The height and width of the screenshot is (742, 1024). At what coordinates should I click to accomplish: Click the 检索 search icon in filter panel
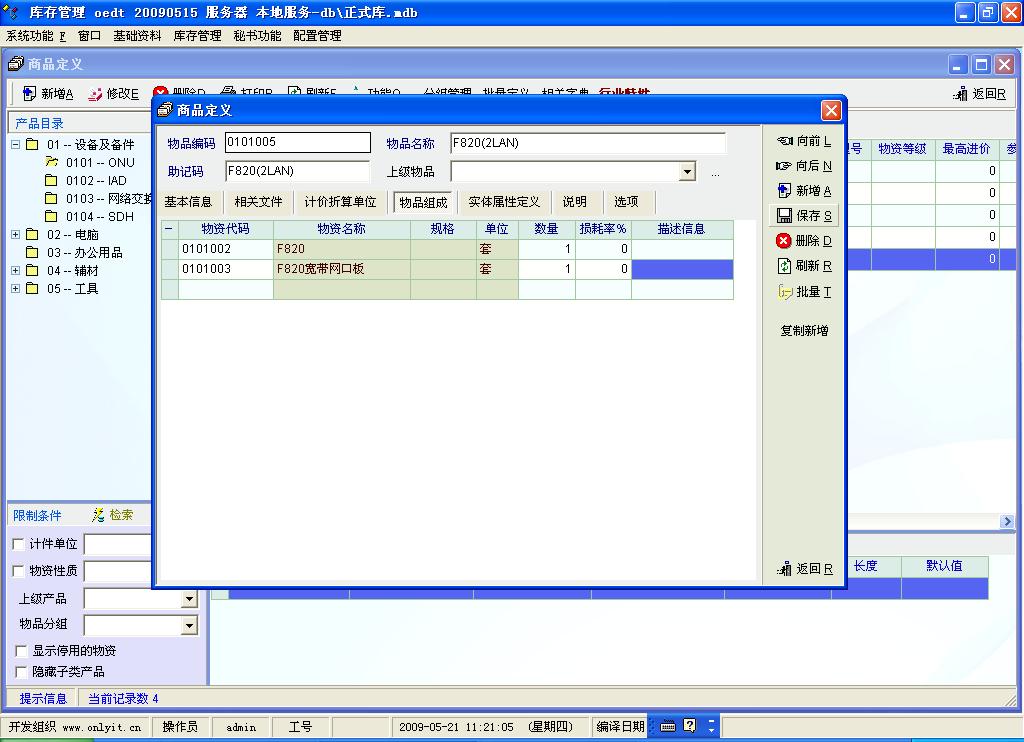coord(98,515)
